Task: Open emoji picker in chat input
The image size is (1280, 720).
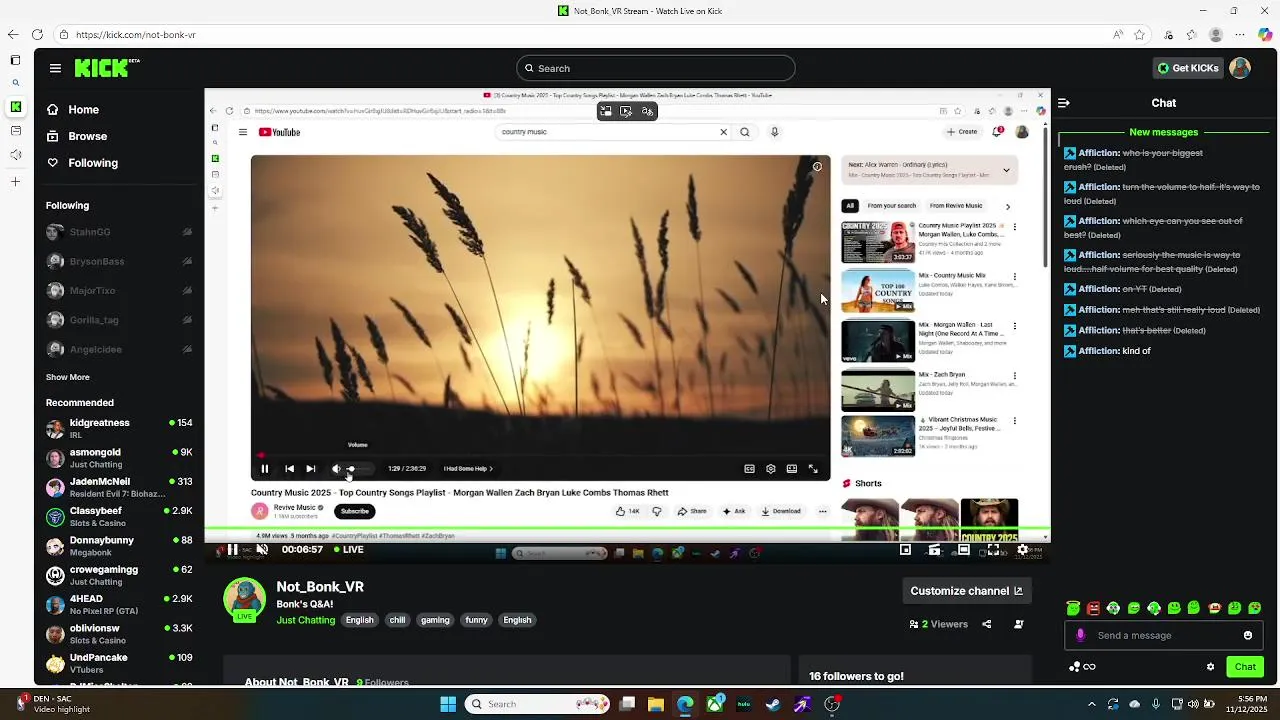Action: (x=1248, y=635)
